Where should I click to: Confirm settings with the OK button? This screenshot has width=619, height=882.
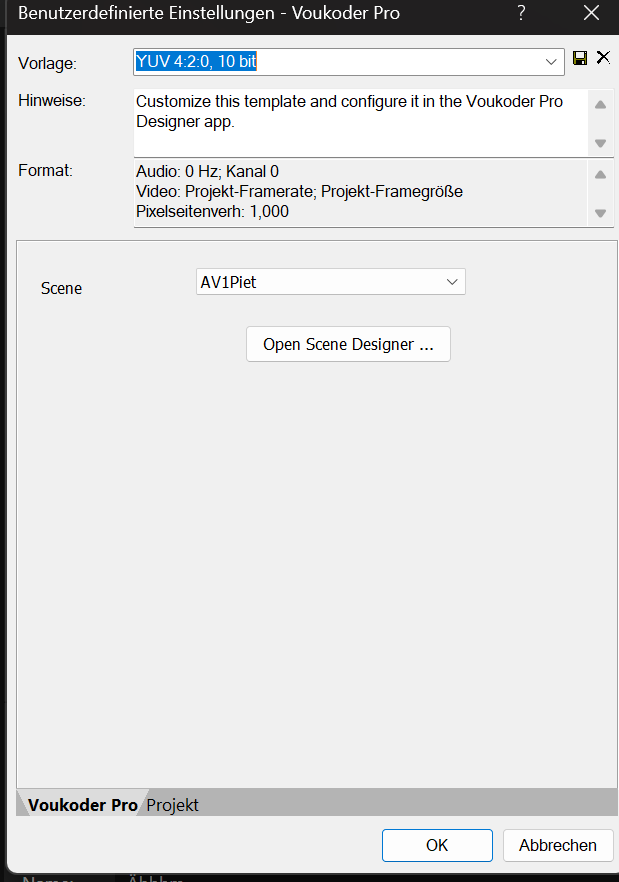pos(437,845)
